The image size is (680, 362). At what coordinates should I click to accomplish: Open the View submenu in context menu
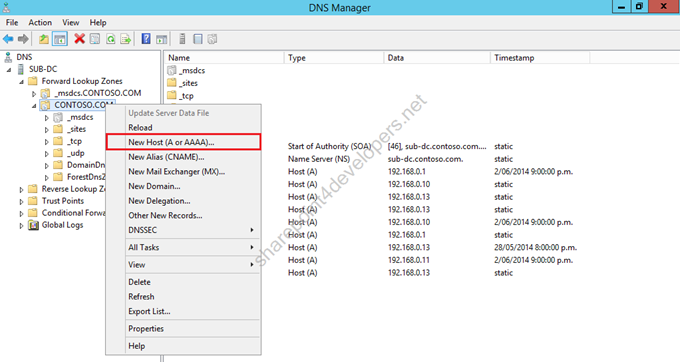click(x=183, y=265)
